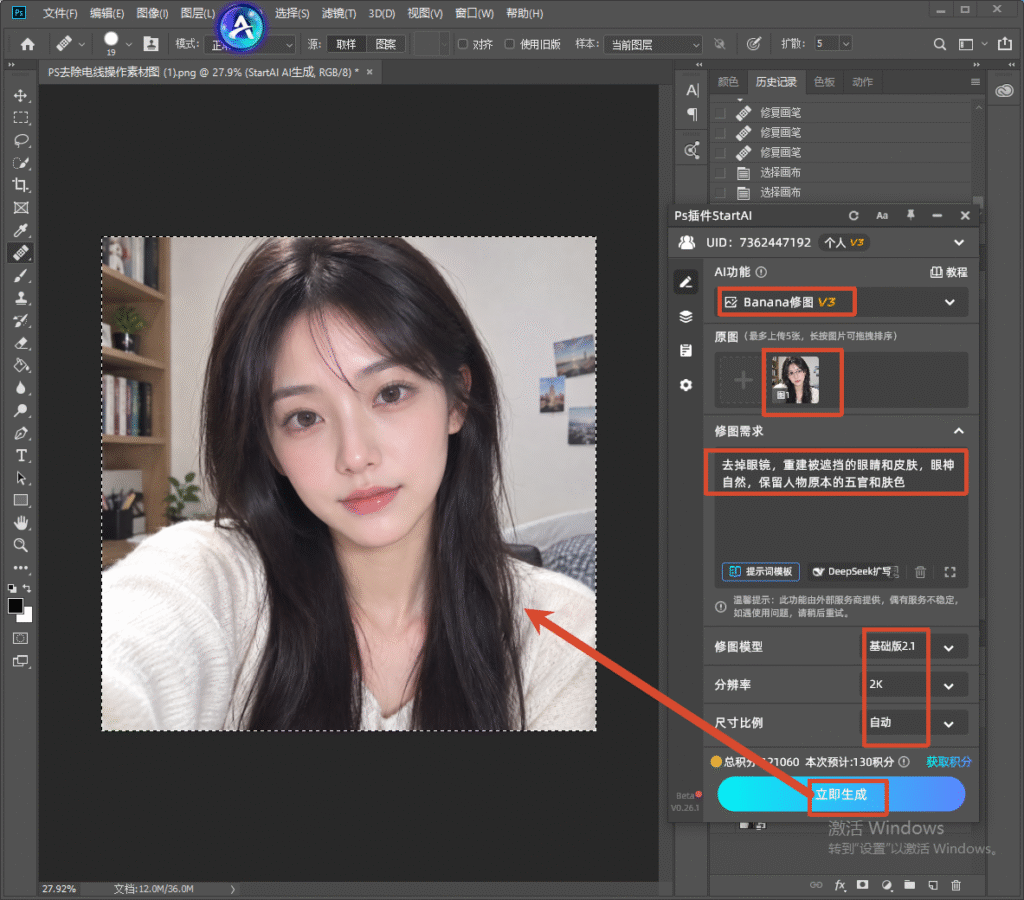Add image with the plus upload box
Viewport: 1024px width, 900px height.
tap(743, 380)
